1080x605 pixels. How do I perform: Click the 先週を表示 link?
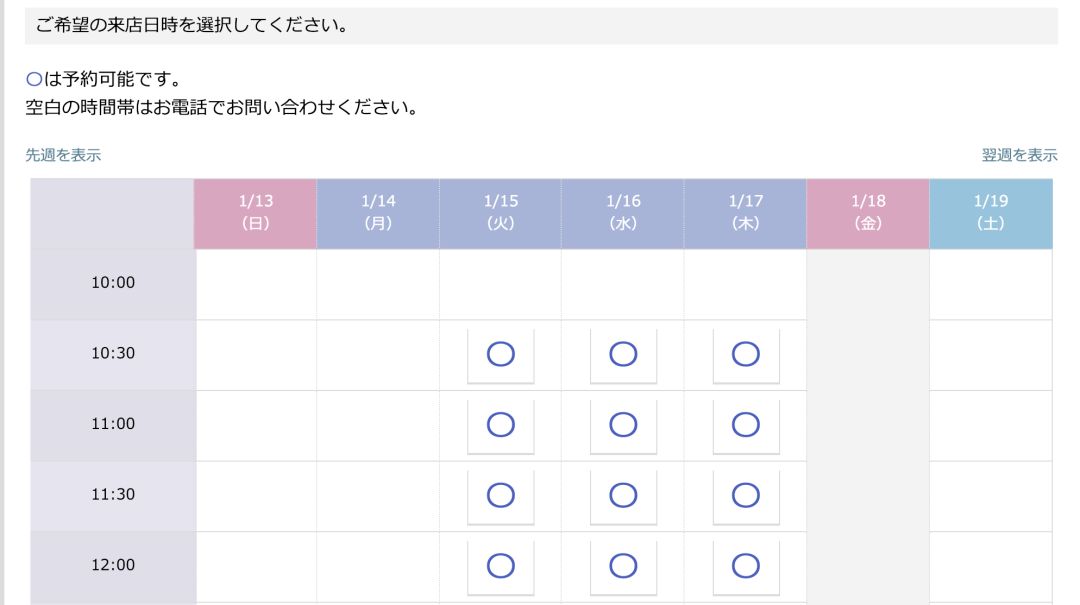point(63,155)
